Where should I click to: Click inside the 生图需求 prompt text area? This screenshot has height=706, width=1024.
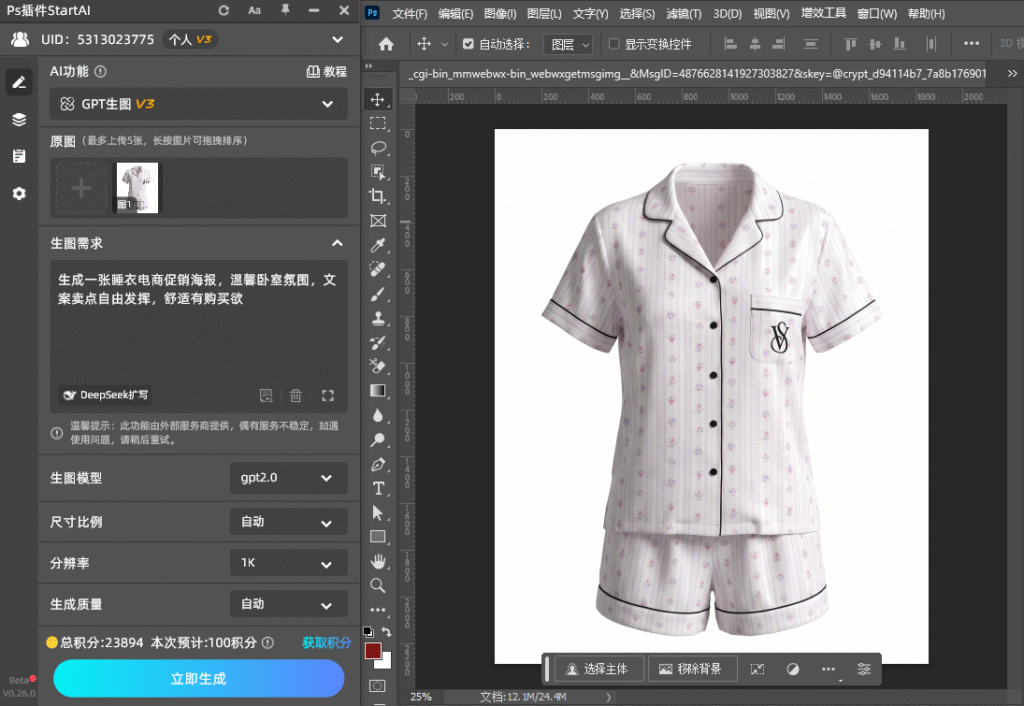pyautogui.click(x=199, y=327)
